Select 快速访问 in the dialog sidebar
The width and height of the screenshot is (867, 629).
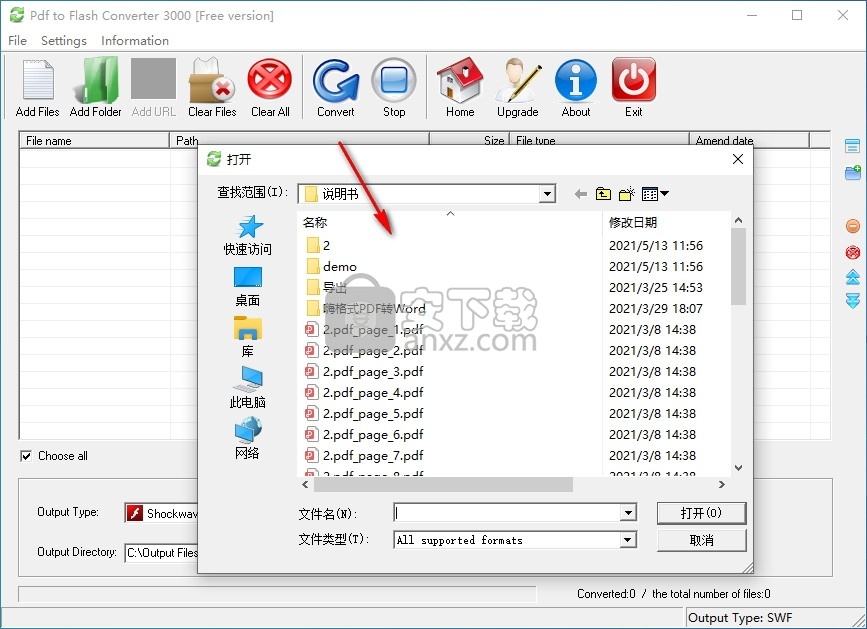point(247,235)
